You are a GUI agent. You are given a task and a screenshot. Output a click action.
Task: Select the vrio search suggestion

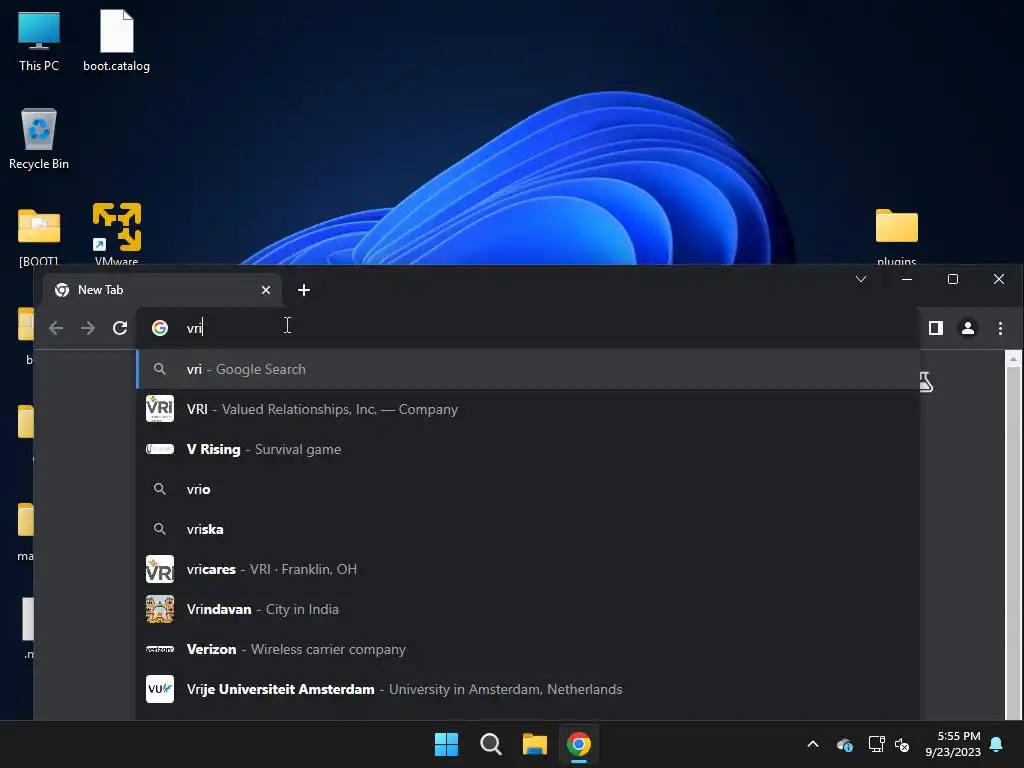tap(528, 489)
